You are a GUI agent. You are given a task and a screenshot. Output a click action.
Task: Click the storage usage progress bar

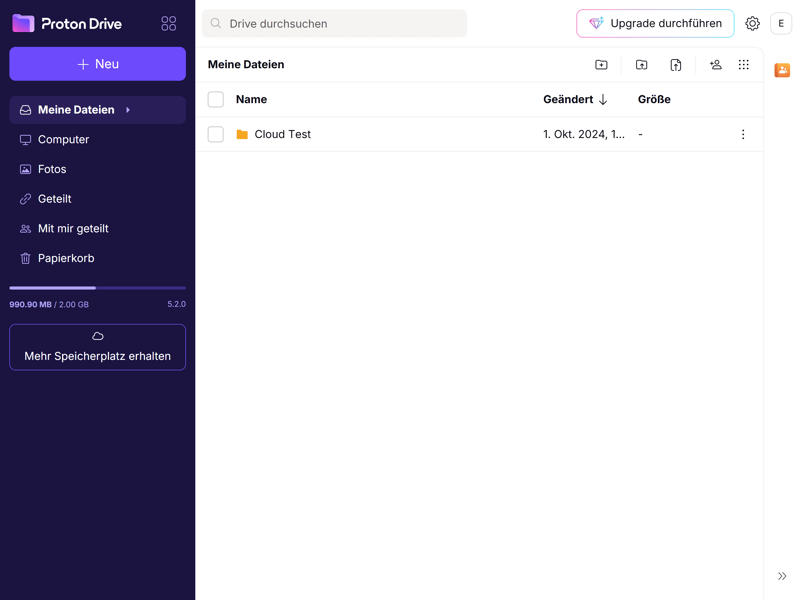(x=97, y=288)
